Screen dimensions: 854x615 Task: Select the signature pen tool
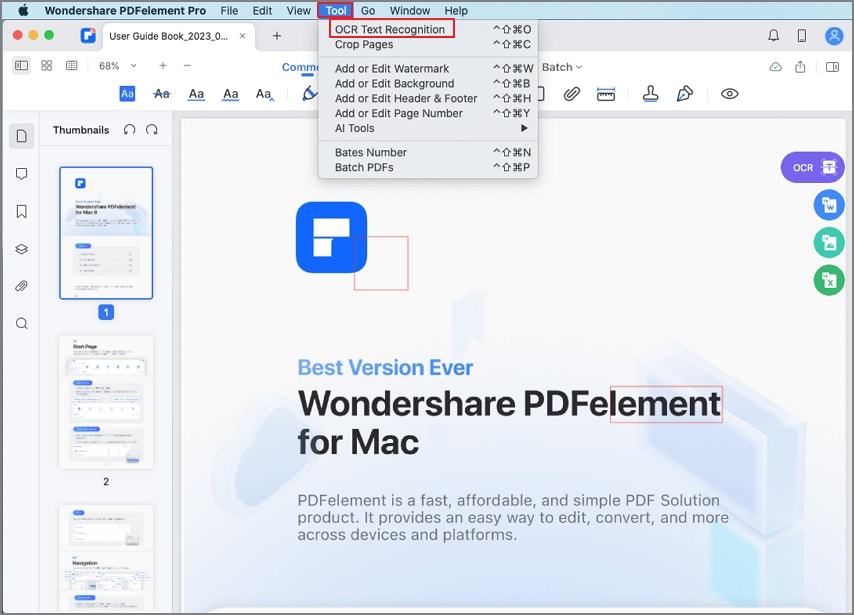pyautogui.click(x=685, y=94)
